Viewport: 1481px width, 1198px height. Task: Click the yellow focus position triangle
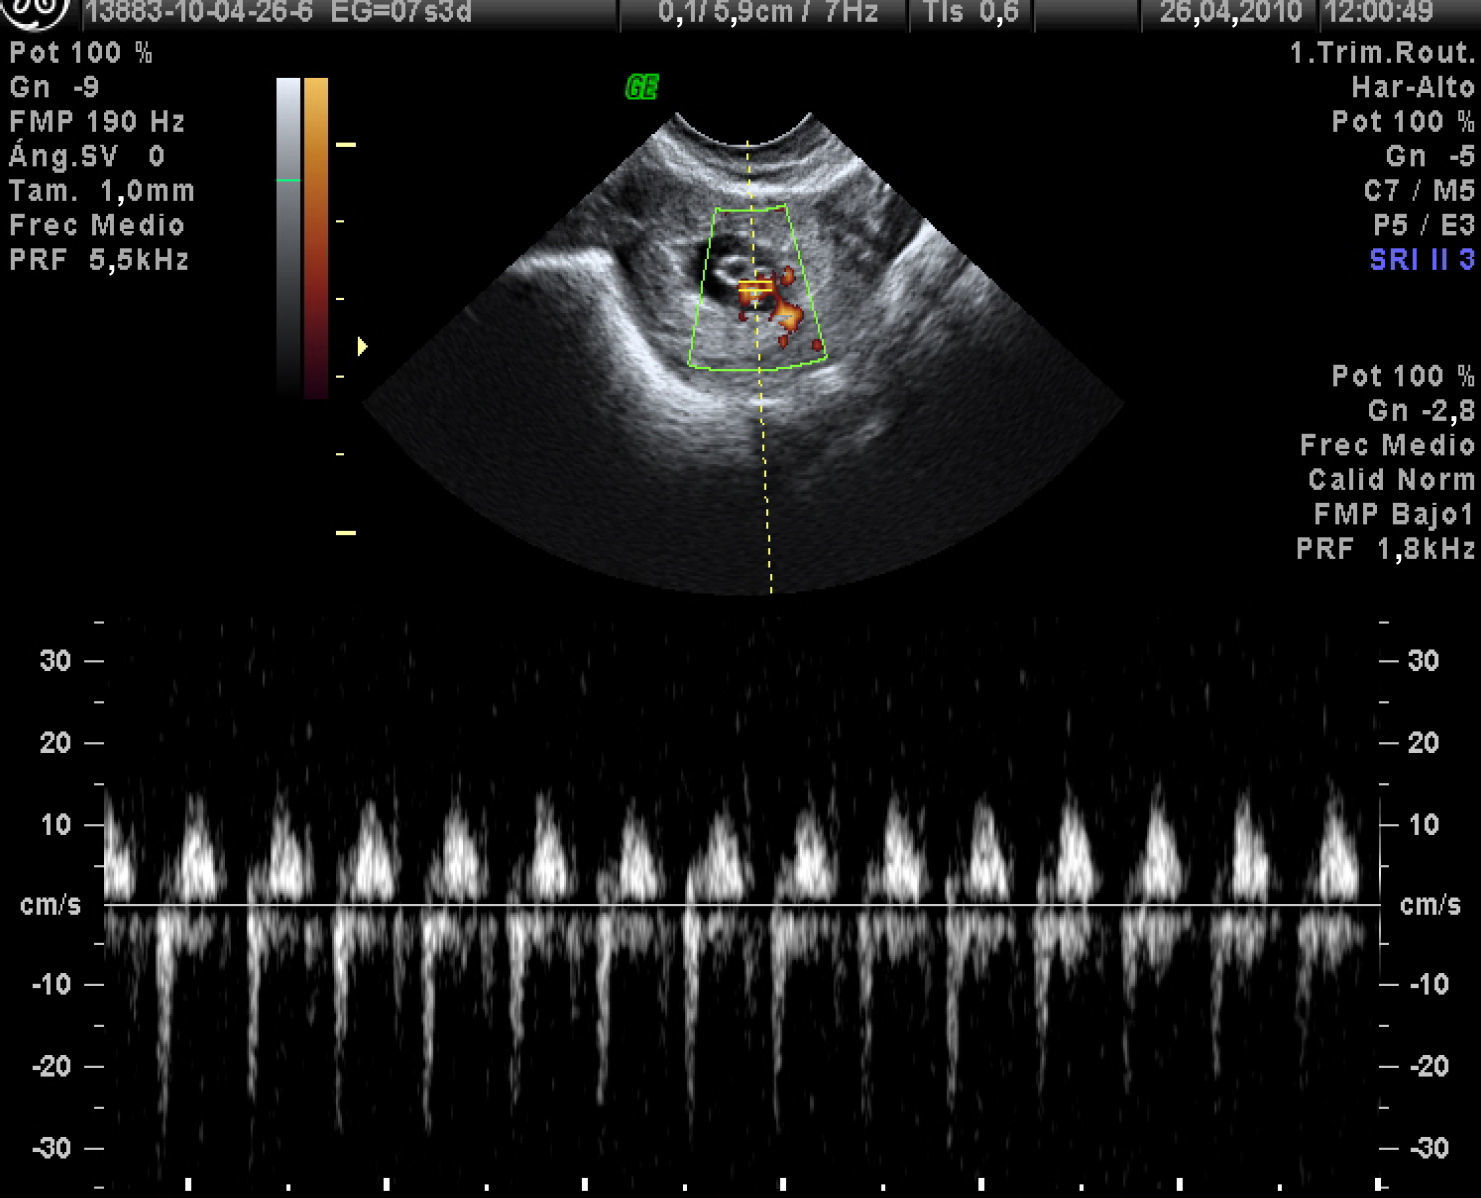click(x=362, y=347)
